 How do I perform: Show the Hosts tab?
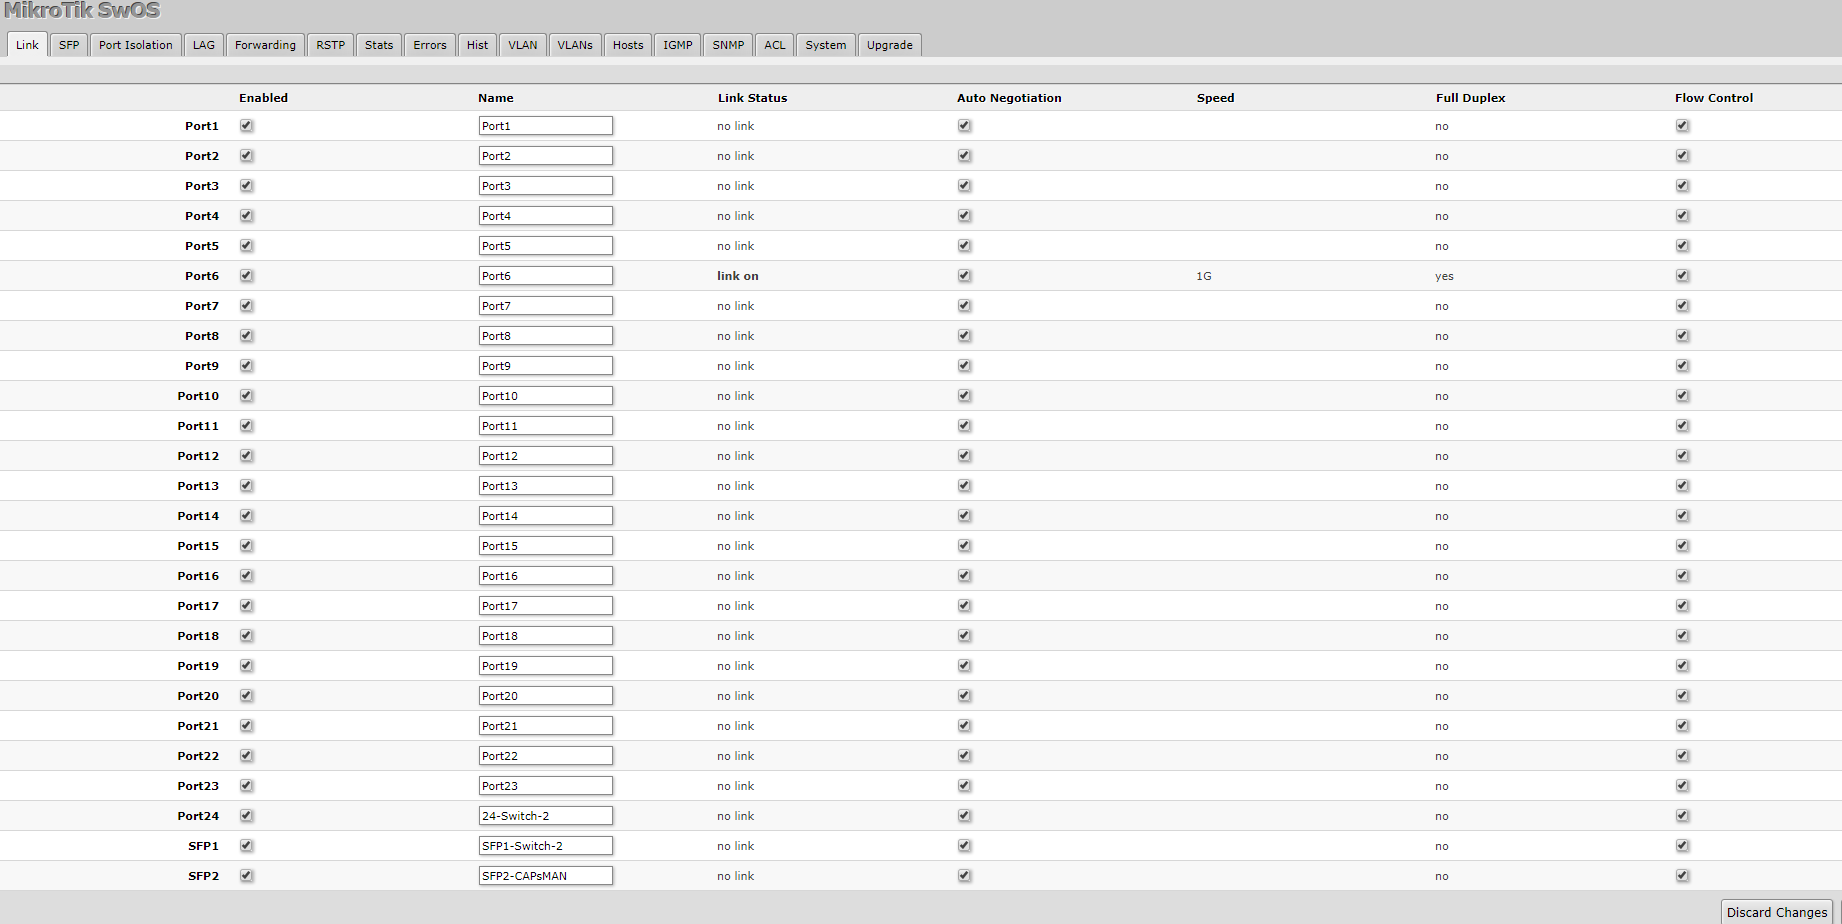click(628, 45)
